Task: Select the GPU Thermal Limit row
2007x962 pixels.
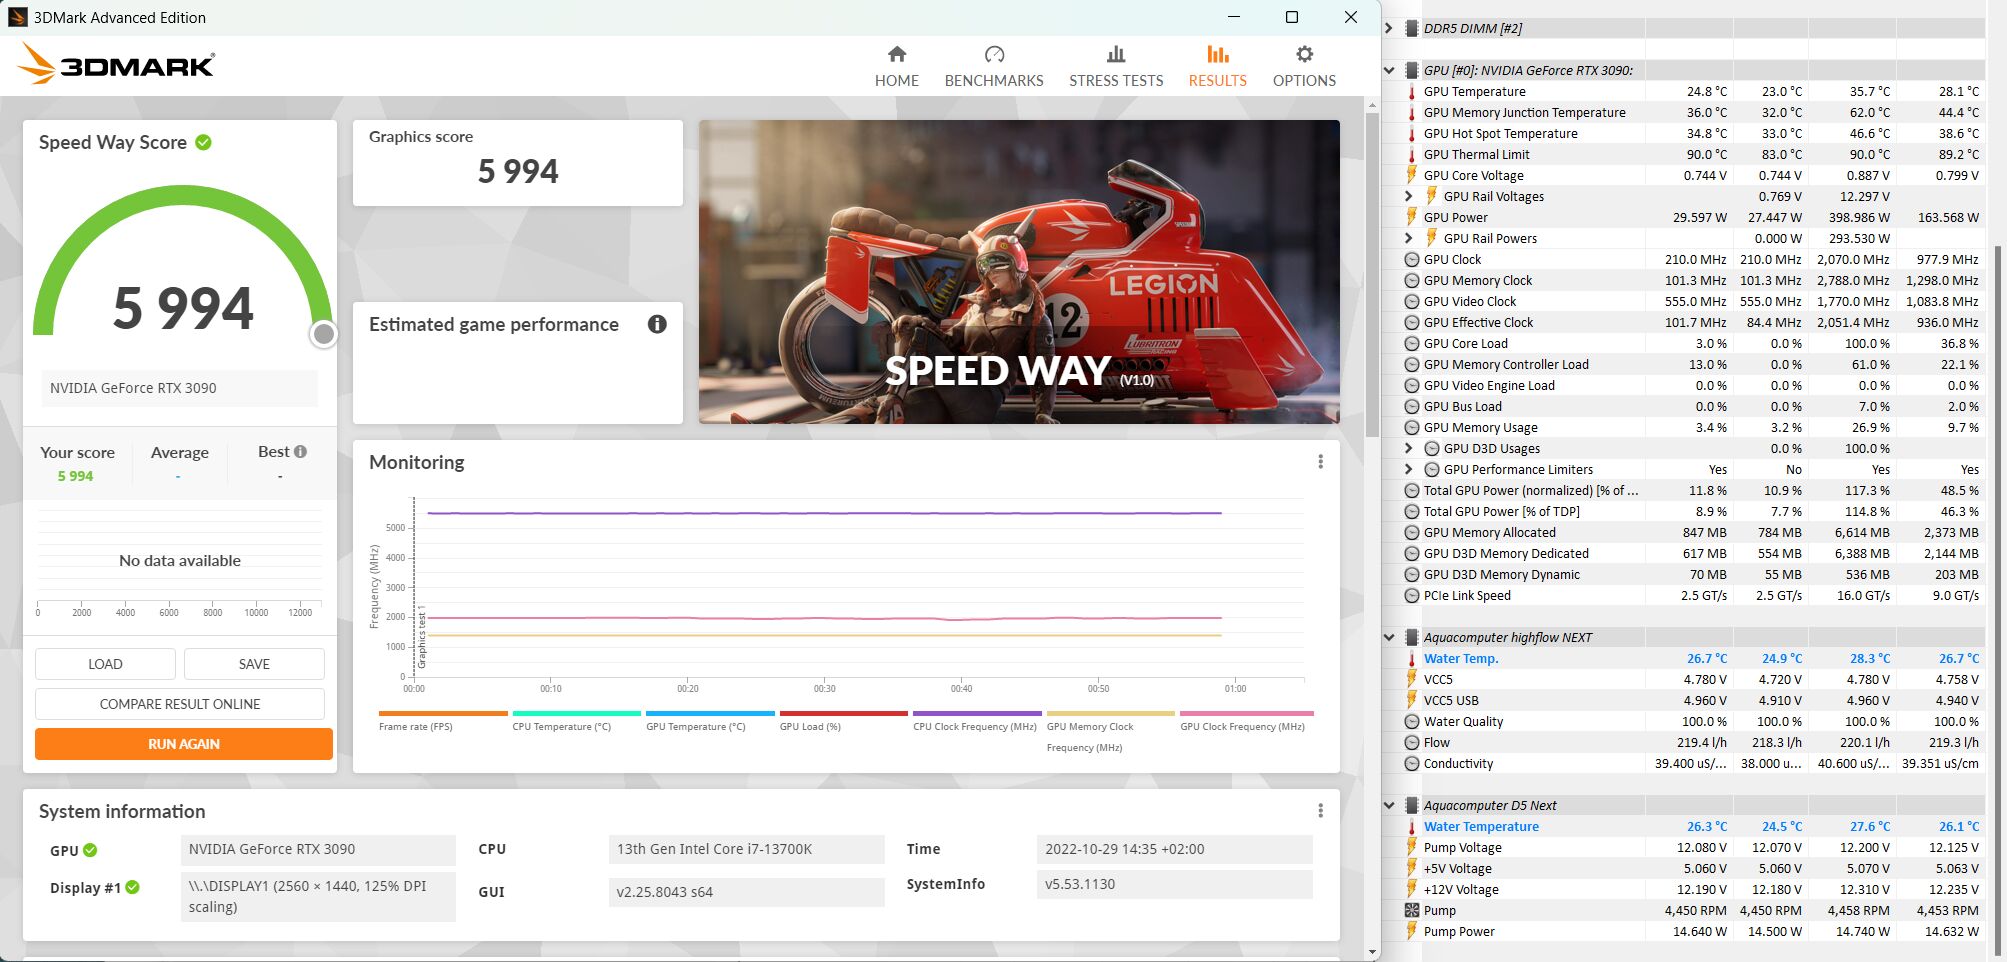Action: [1692, 154]
